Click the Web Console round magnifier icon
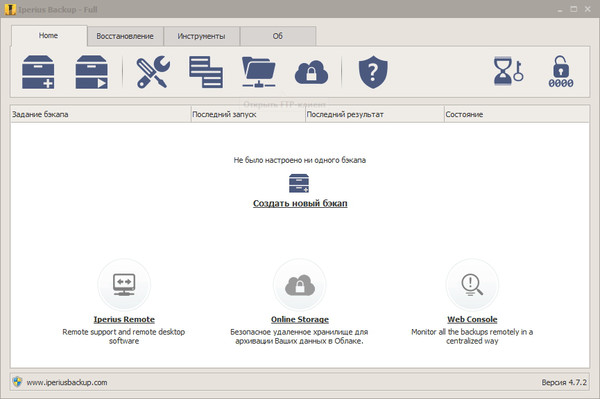This screenshot has height=399, width=600. (x=472, y=285)
